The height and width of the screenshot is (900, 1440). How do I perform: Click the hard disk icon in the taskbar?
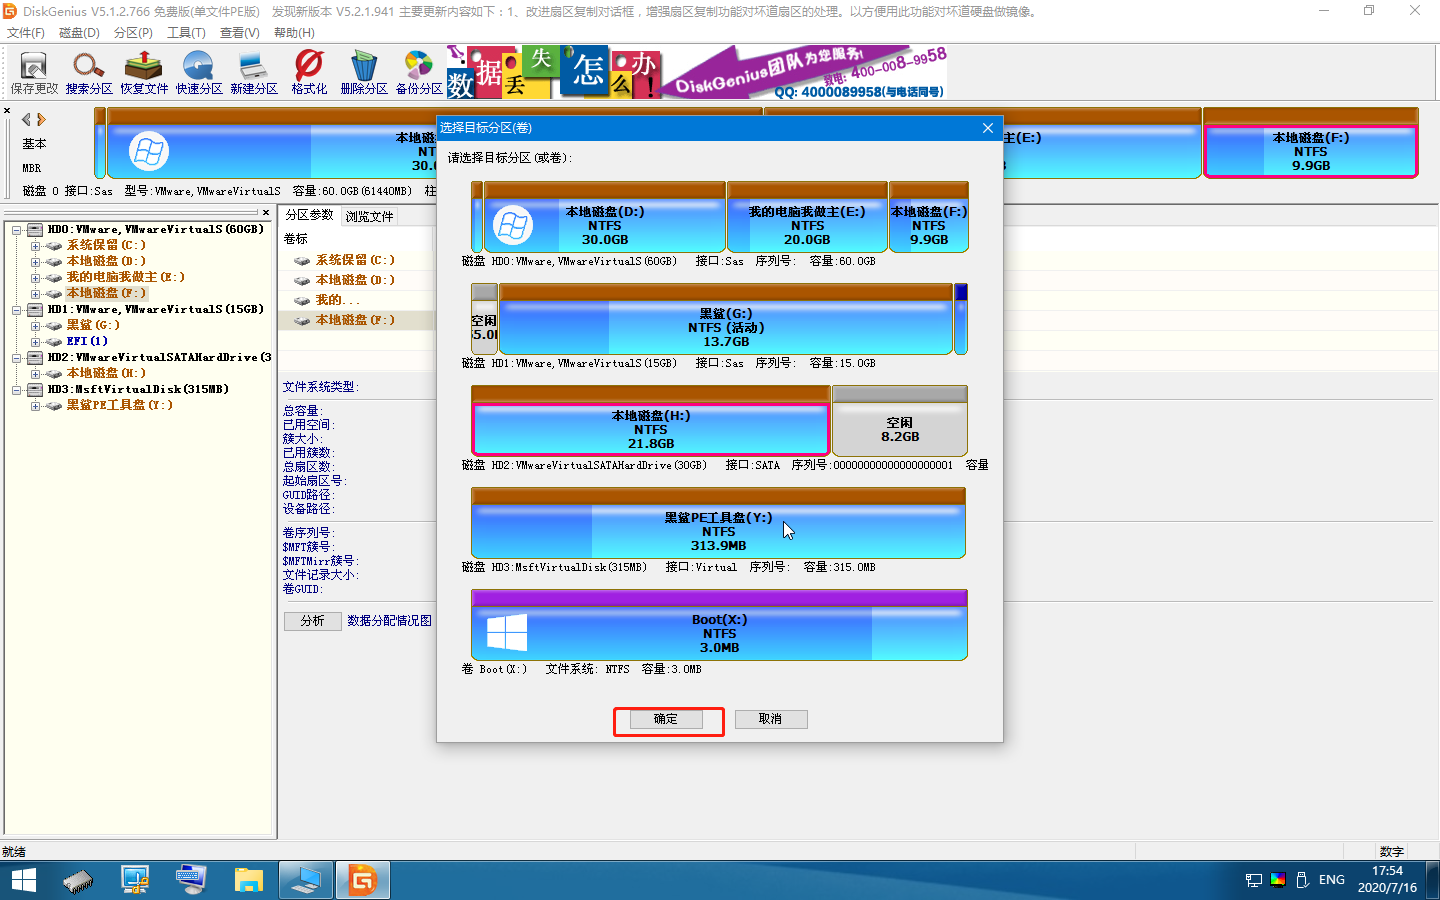[77, 880]
